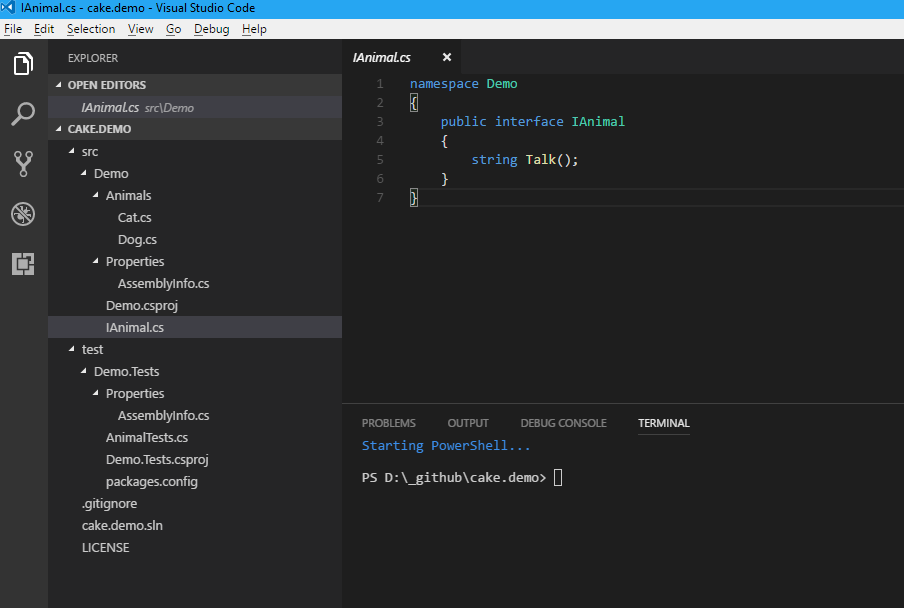
Task: Open the Extensions view icon
Action: [23, 264]
